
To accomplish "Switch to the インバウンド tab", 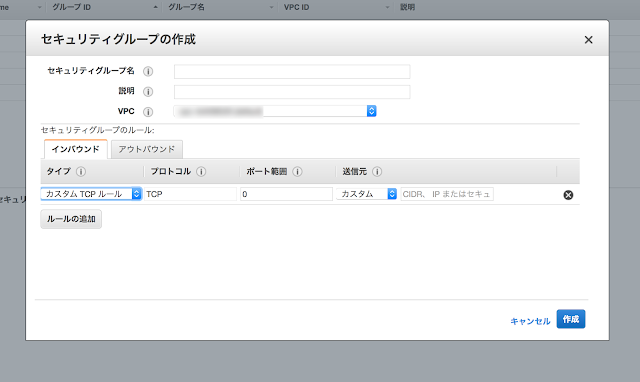I will pyautogui.click(x=76, y=149).
